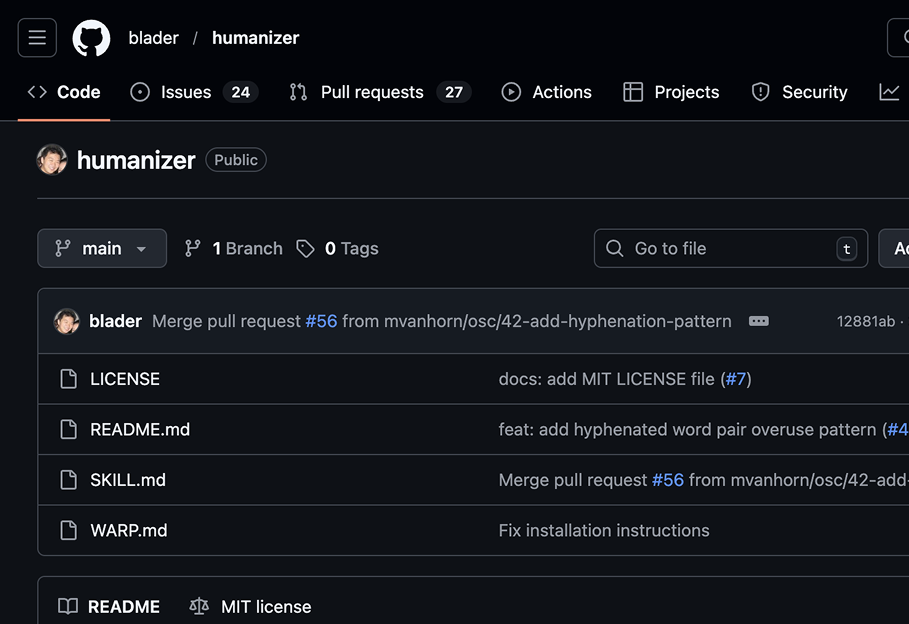The image size is (909, 624).
Task: Click the Public repository badge
Action: click(235, 159)
